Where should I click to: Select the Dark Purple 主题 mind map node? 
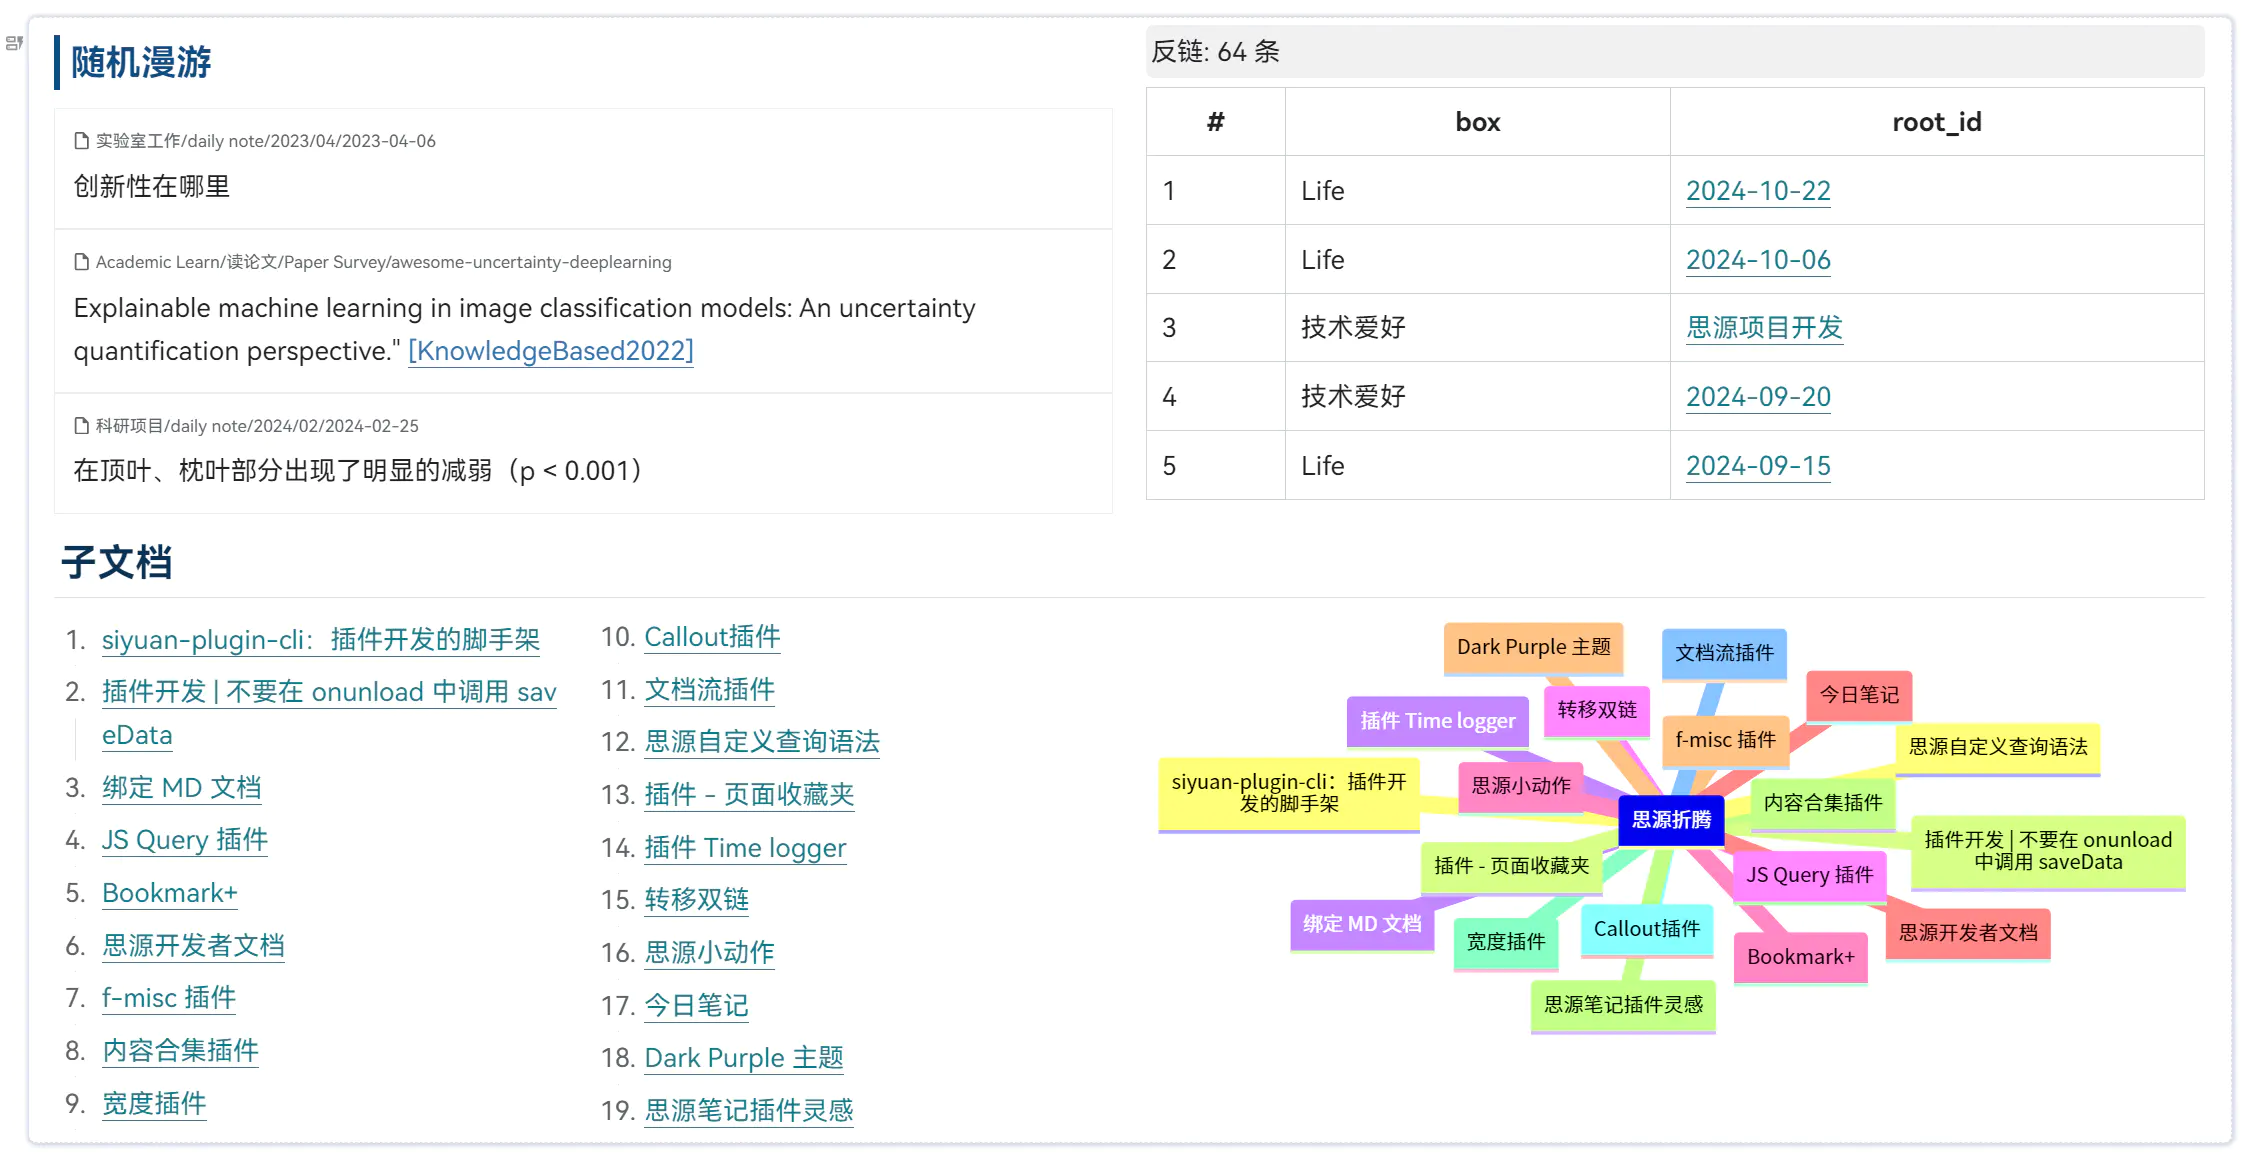coord(1532,647)
